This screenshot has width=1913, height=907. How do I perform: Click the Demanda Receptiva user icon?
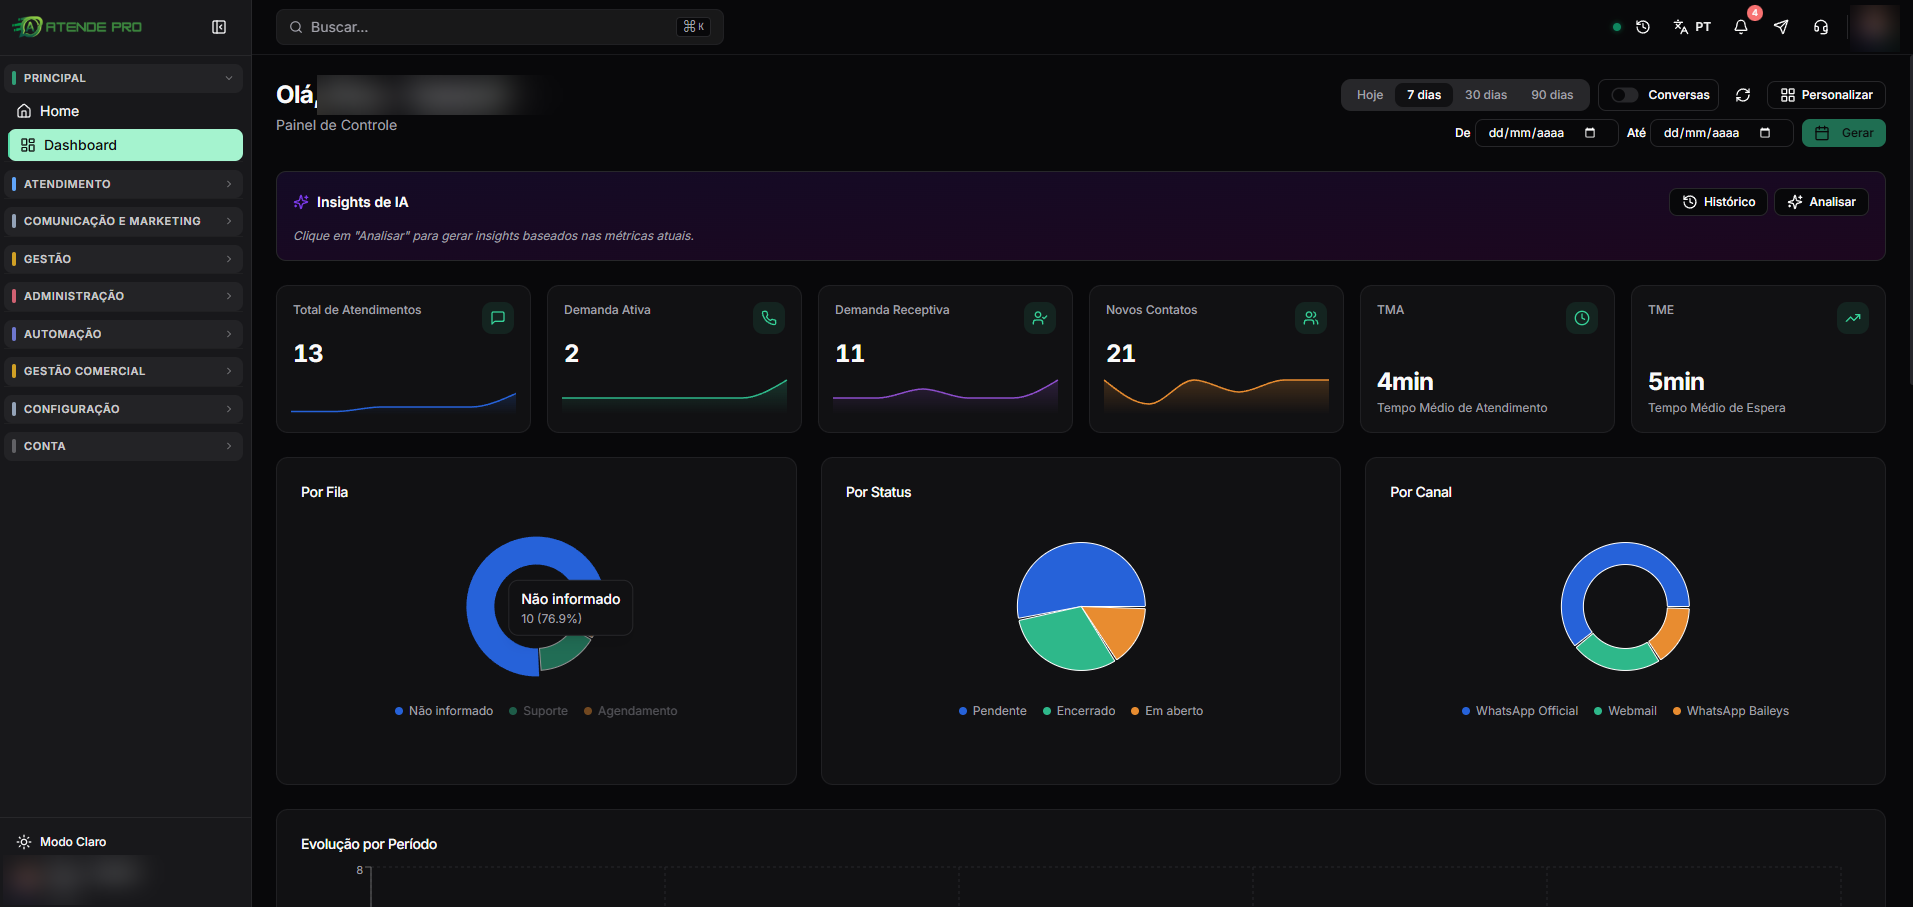(x=1040, y=318)
